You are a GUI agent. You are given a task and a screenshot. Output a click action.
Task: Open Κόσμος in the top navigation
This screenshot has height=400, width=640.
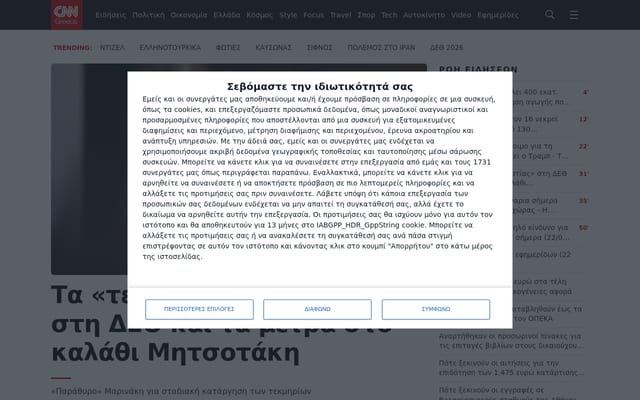[x=259, y=15]
